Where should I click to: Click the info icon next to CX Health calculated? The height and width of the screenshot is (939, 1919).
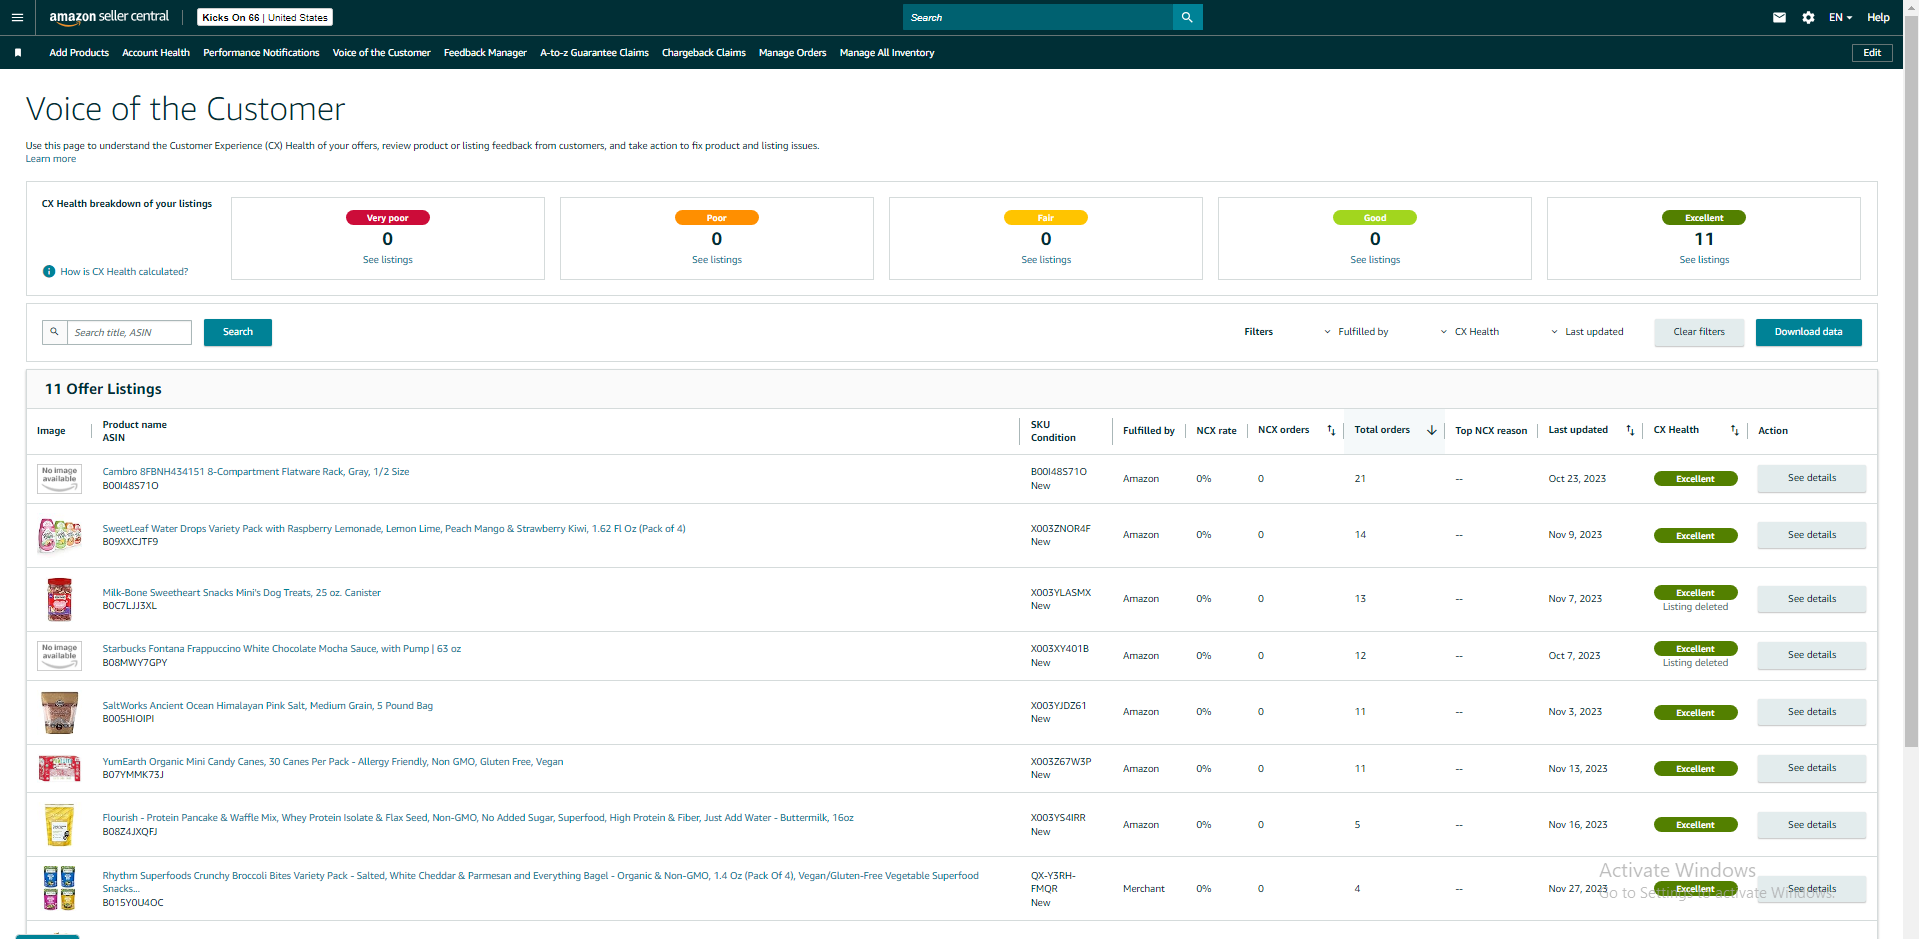pyautogui.click(x=49, y=272)
